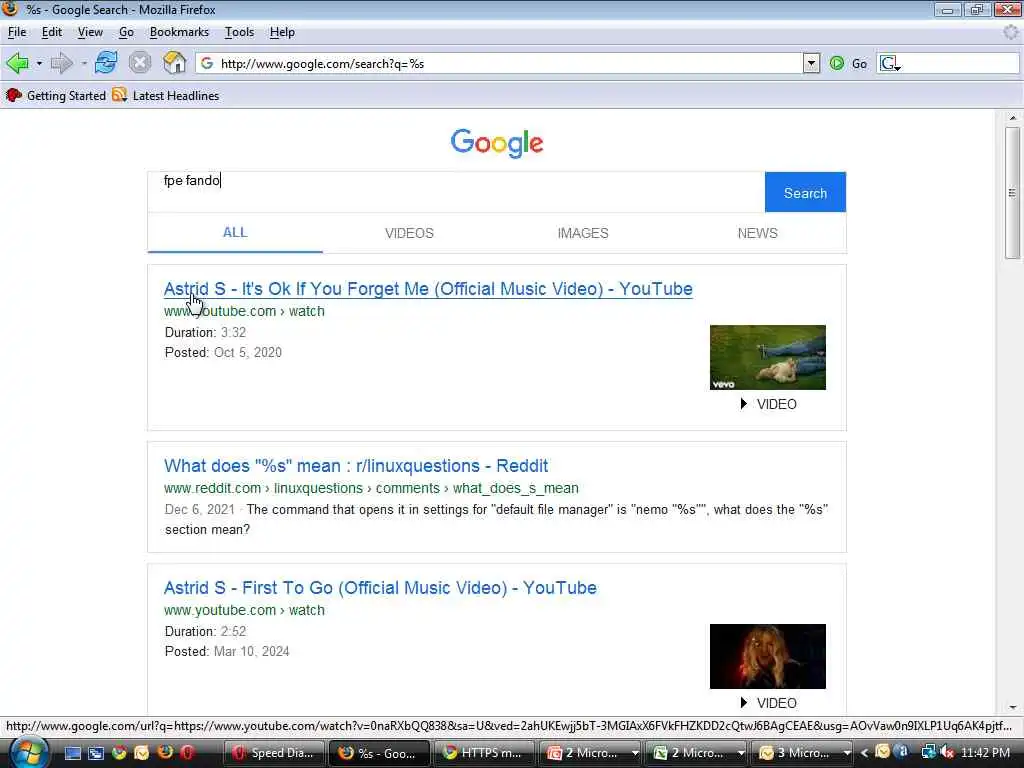Image resolution: width=1024 pixels, height=768 pixels.
Task: Select the ALL results tab
Action: (x=235, y=232)
